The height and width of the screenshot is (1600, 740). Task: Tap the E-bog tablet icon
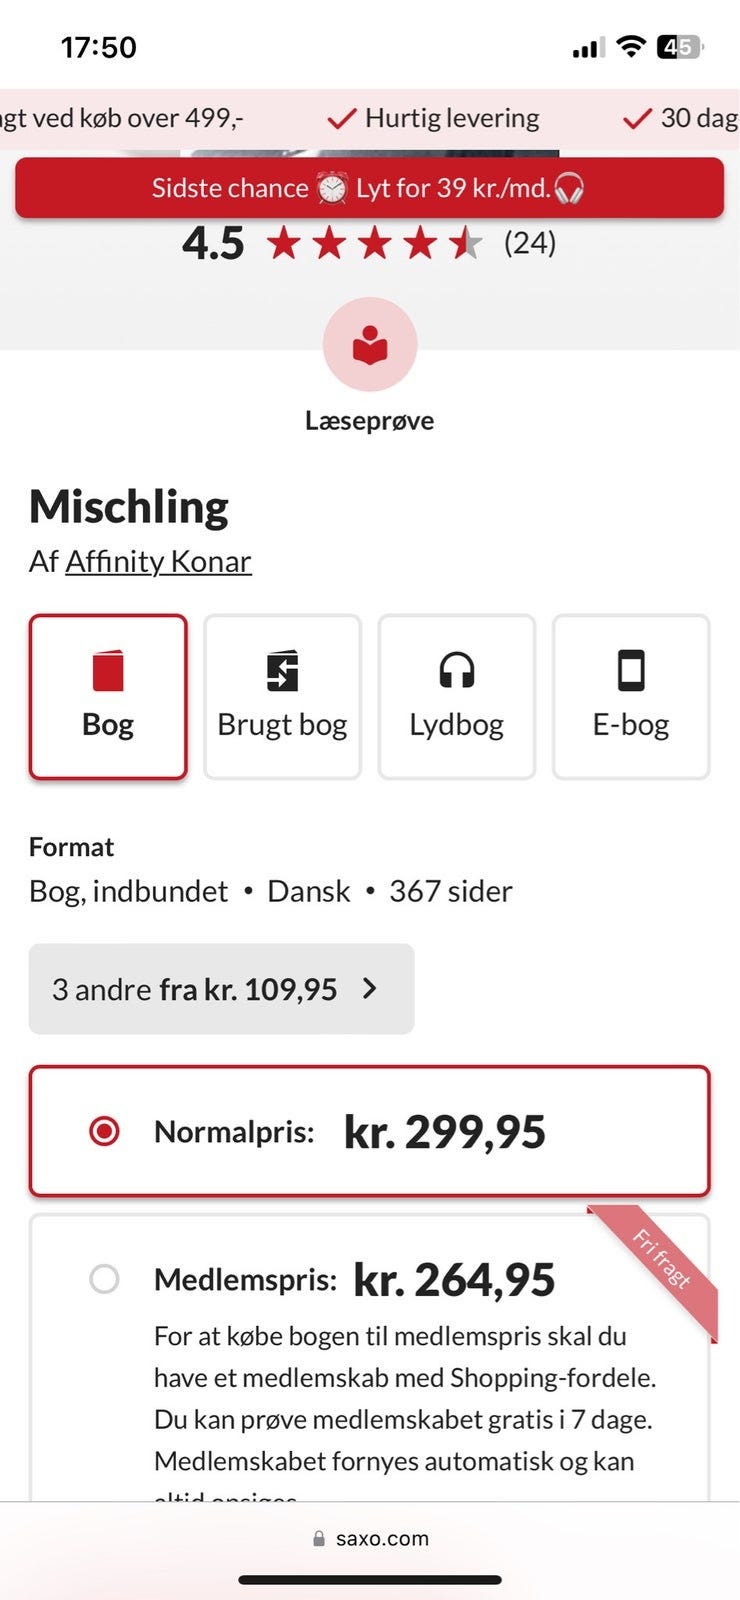coord(630,670)
